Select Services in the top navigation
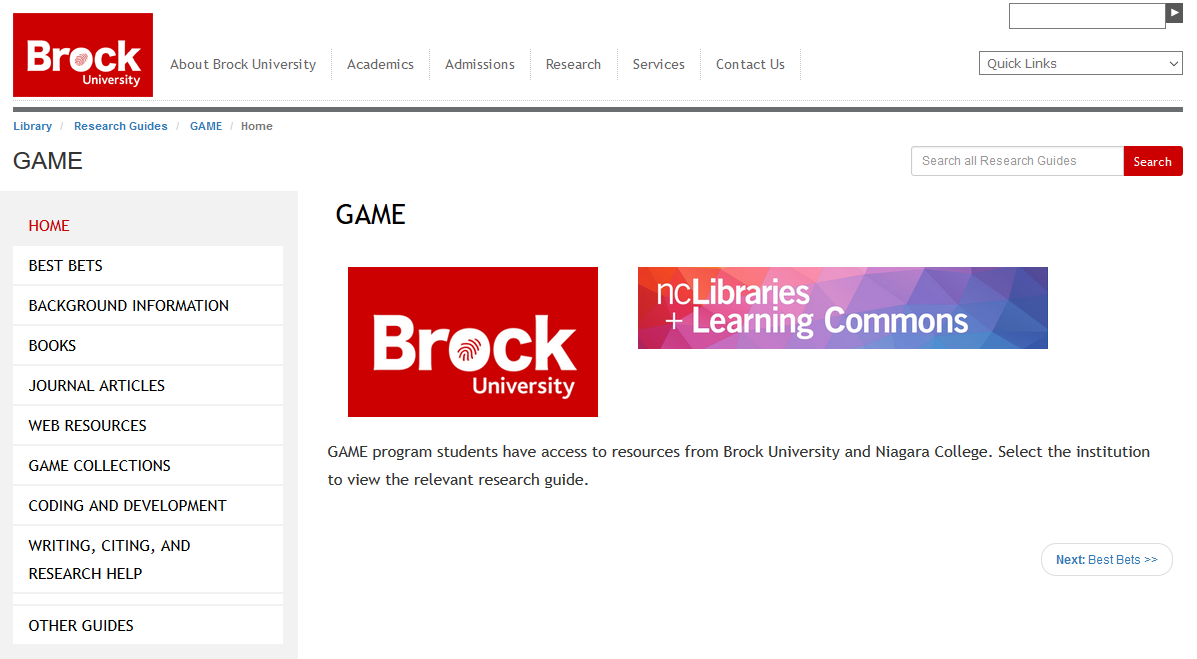The width and height of the screenshot is (1197, 659). (658, 64)
